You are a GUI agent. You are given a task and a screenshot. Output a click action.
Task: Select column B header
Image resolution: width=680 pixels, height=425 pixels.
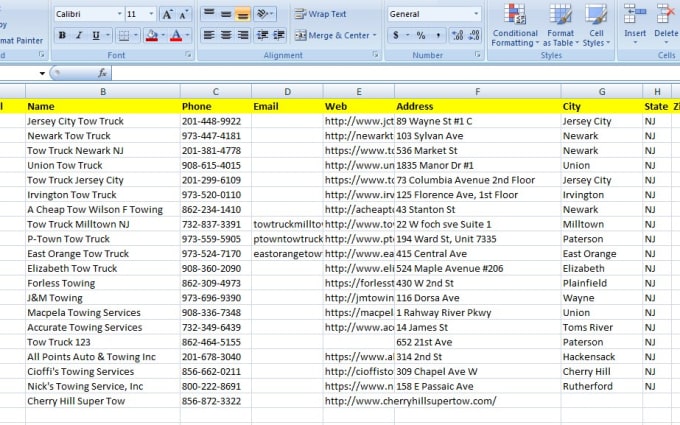tap(103, 92)
